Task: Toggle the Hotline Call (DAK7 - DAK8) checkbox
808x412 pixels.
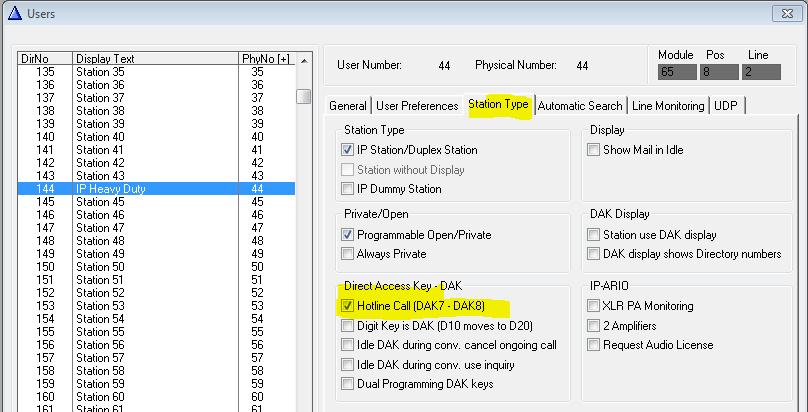Action: [x=348, y=306]
